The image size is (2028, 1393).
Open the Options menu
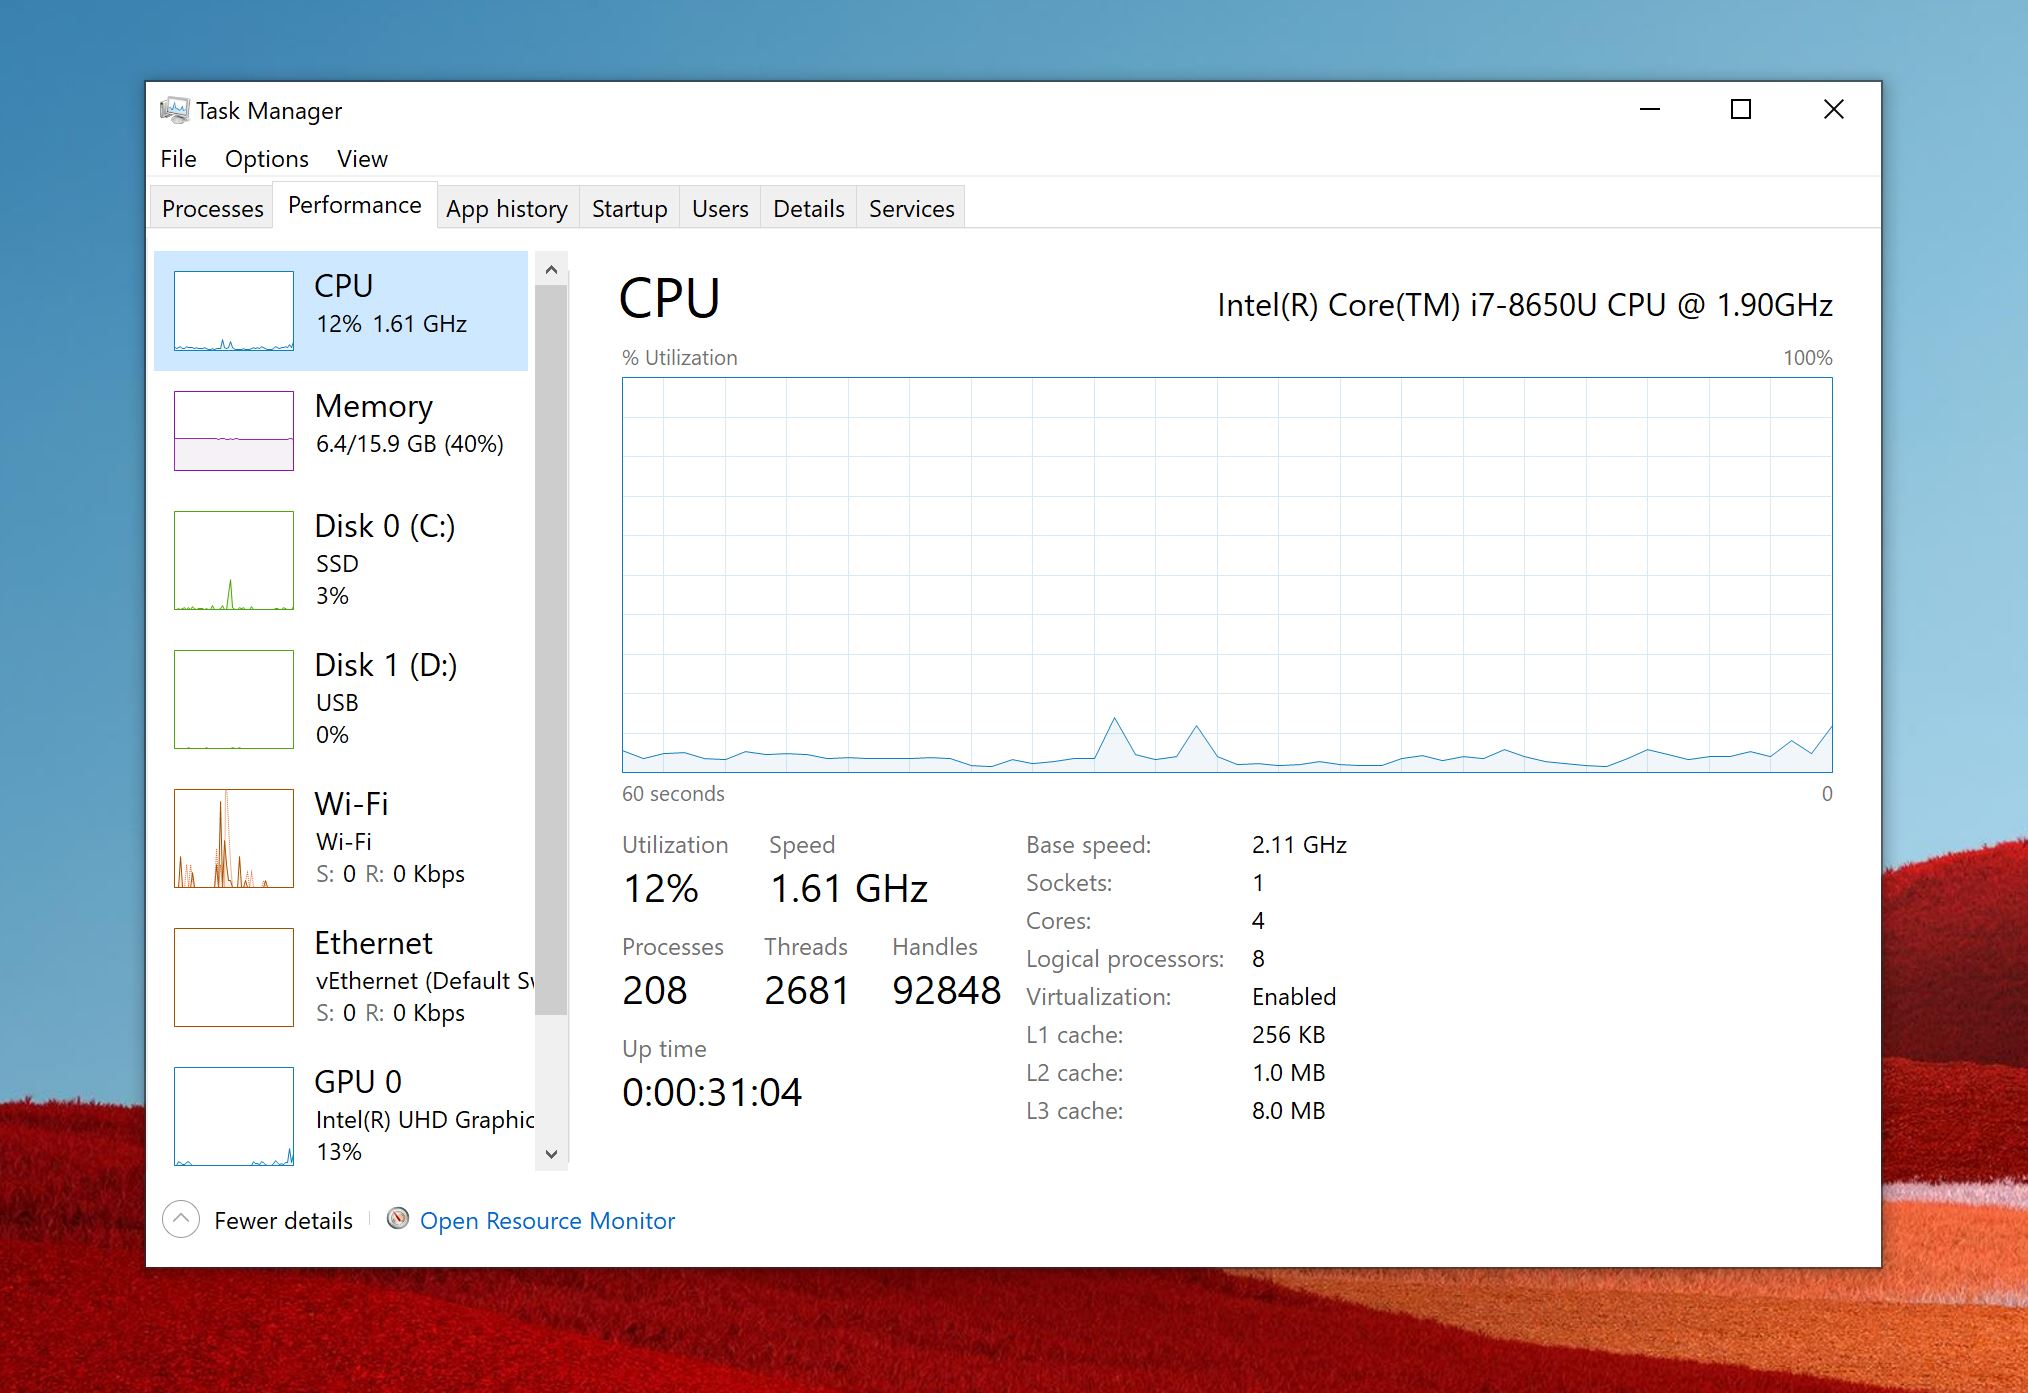(x=267, y=159)
